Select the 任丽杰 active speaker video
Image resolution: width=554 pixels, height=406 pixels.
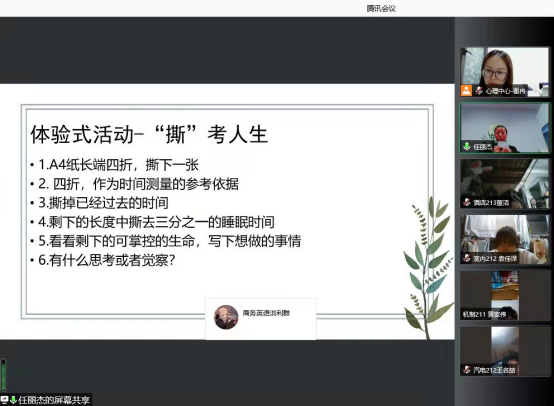pyautogui.click(x=505, y=128)
